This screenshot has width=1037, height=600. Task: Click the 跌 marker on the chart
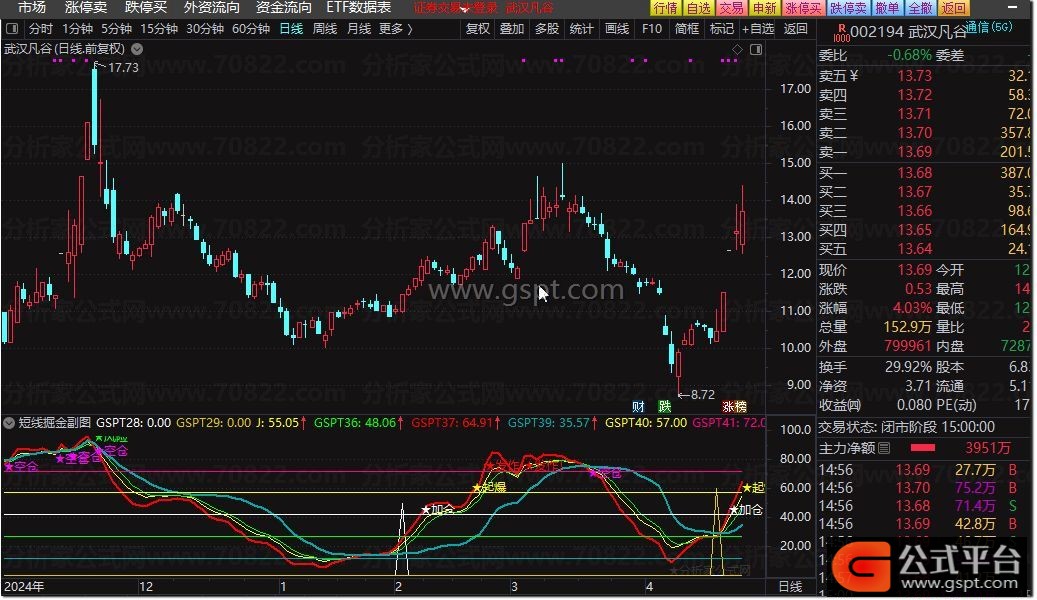coord(665,406)
